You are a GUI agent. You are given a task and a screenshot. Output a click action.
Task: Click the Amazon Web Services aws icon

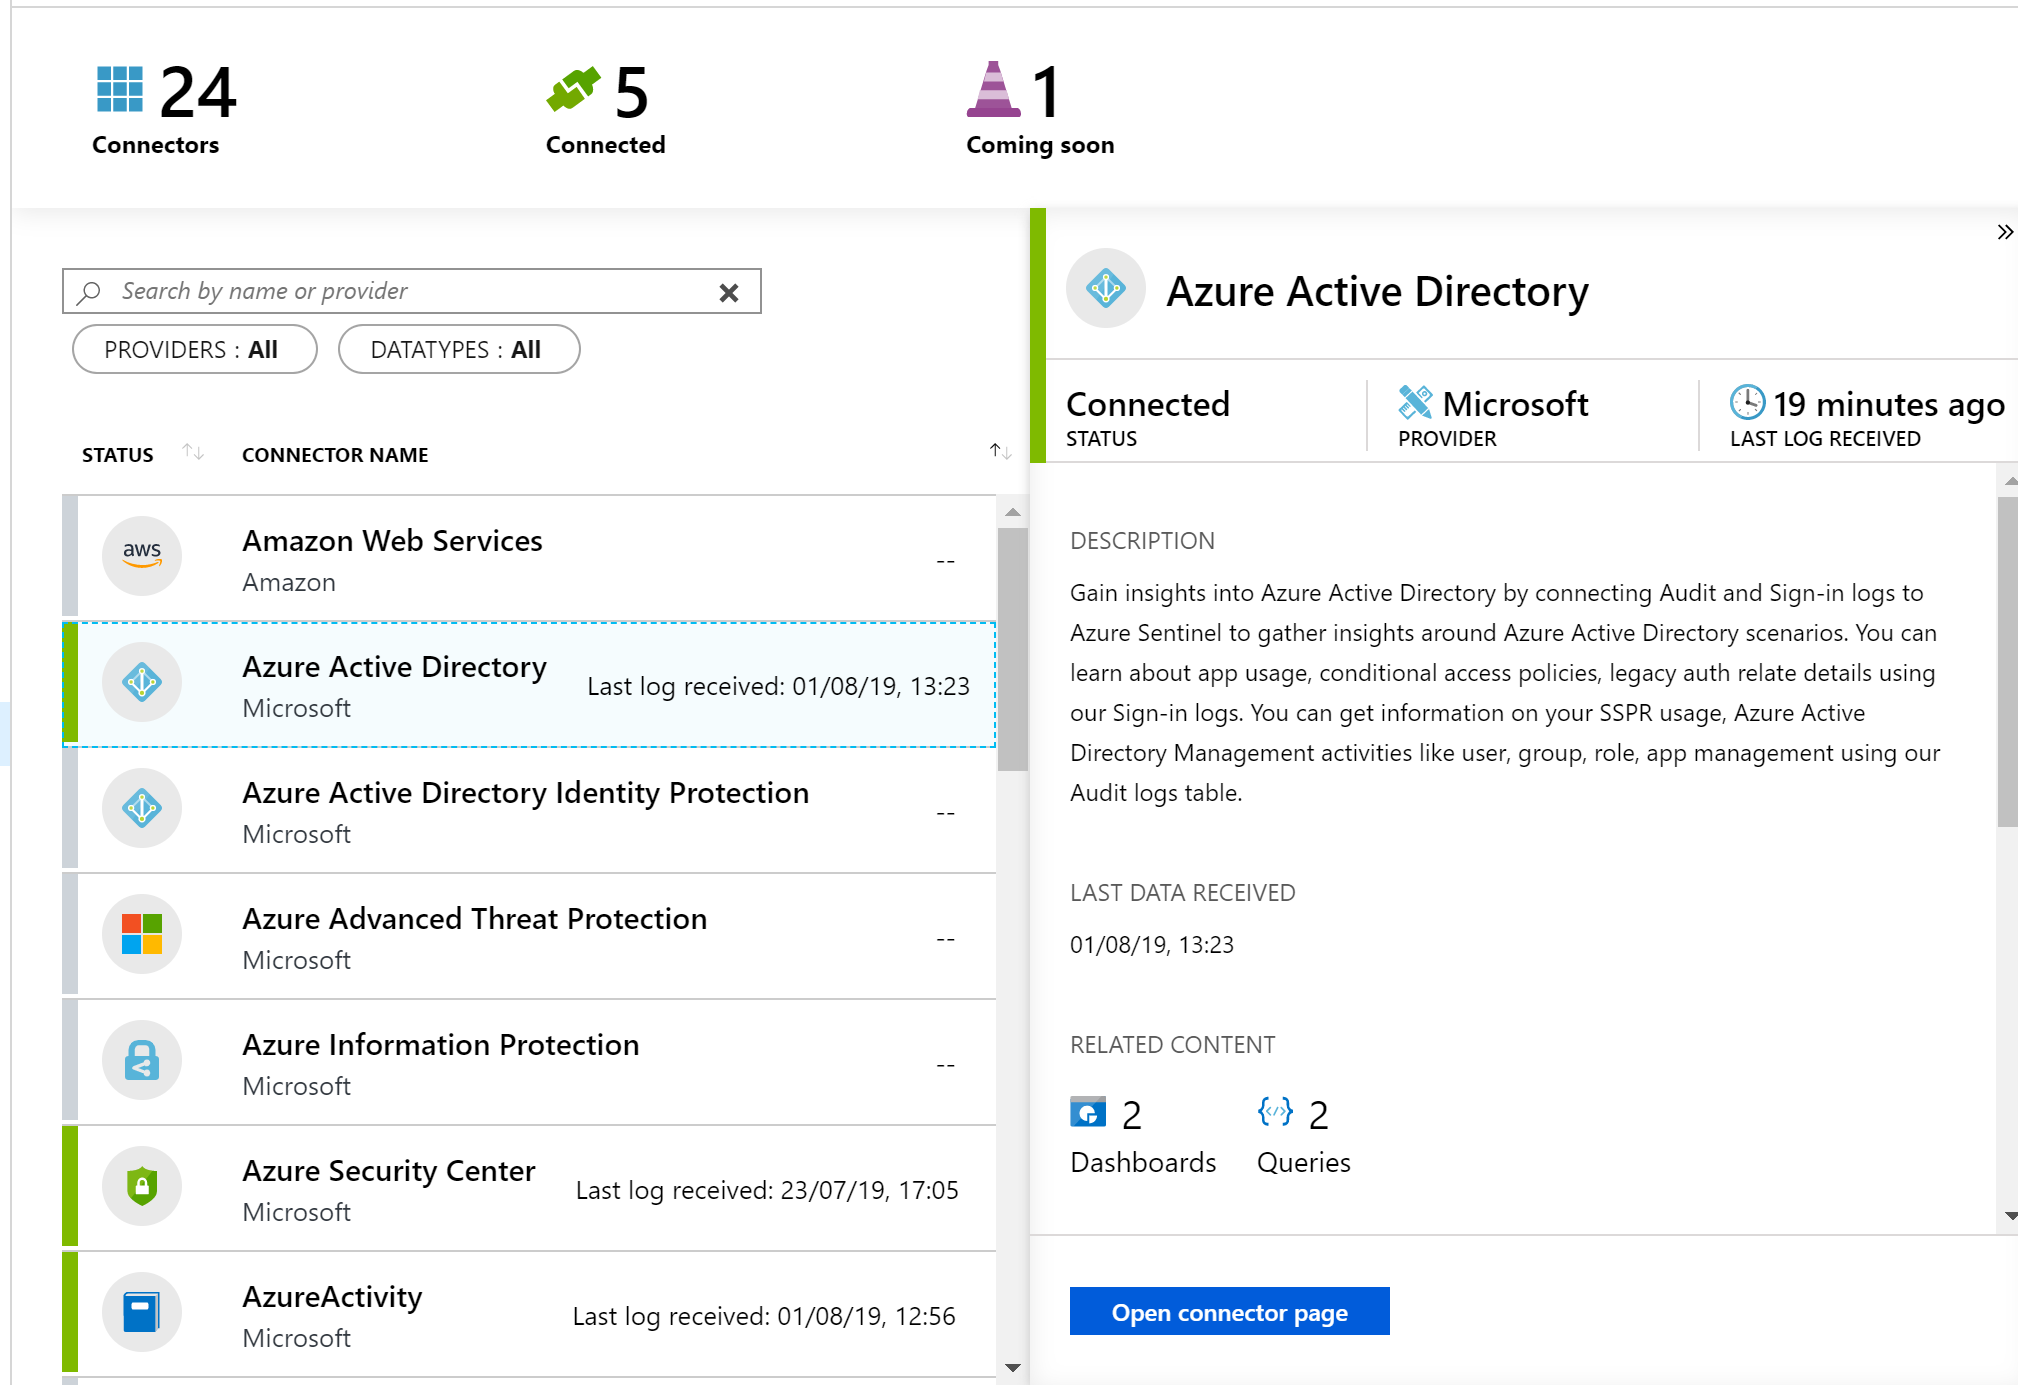tap(142, 556)
